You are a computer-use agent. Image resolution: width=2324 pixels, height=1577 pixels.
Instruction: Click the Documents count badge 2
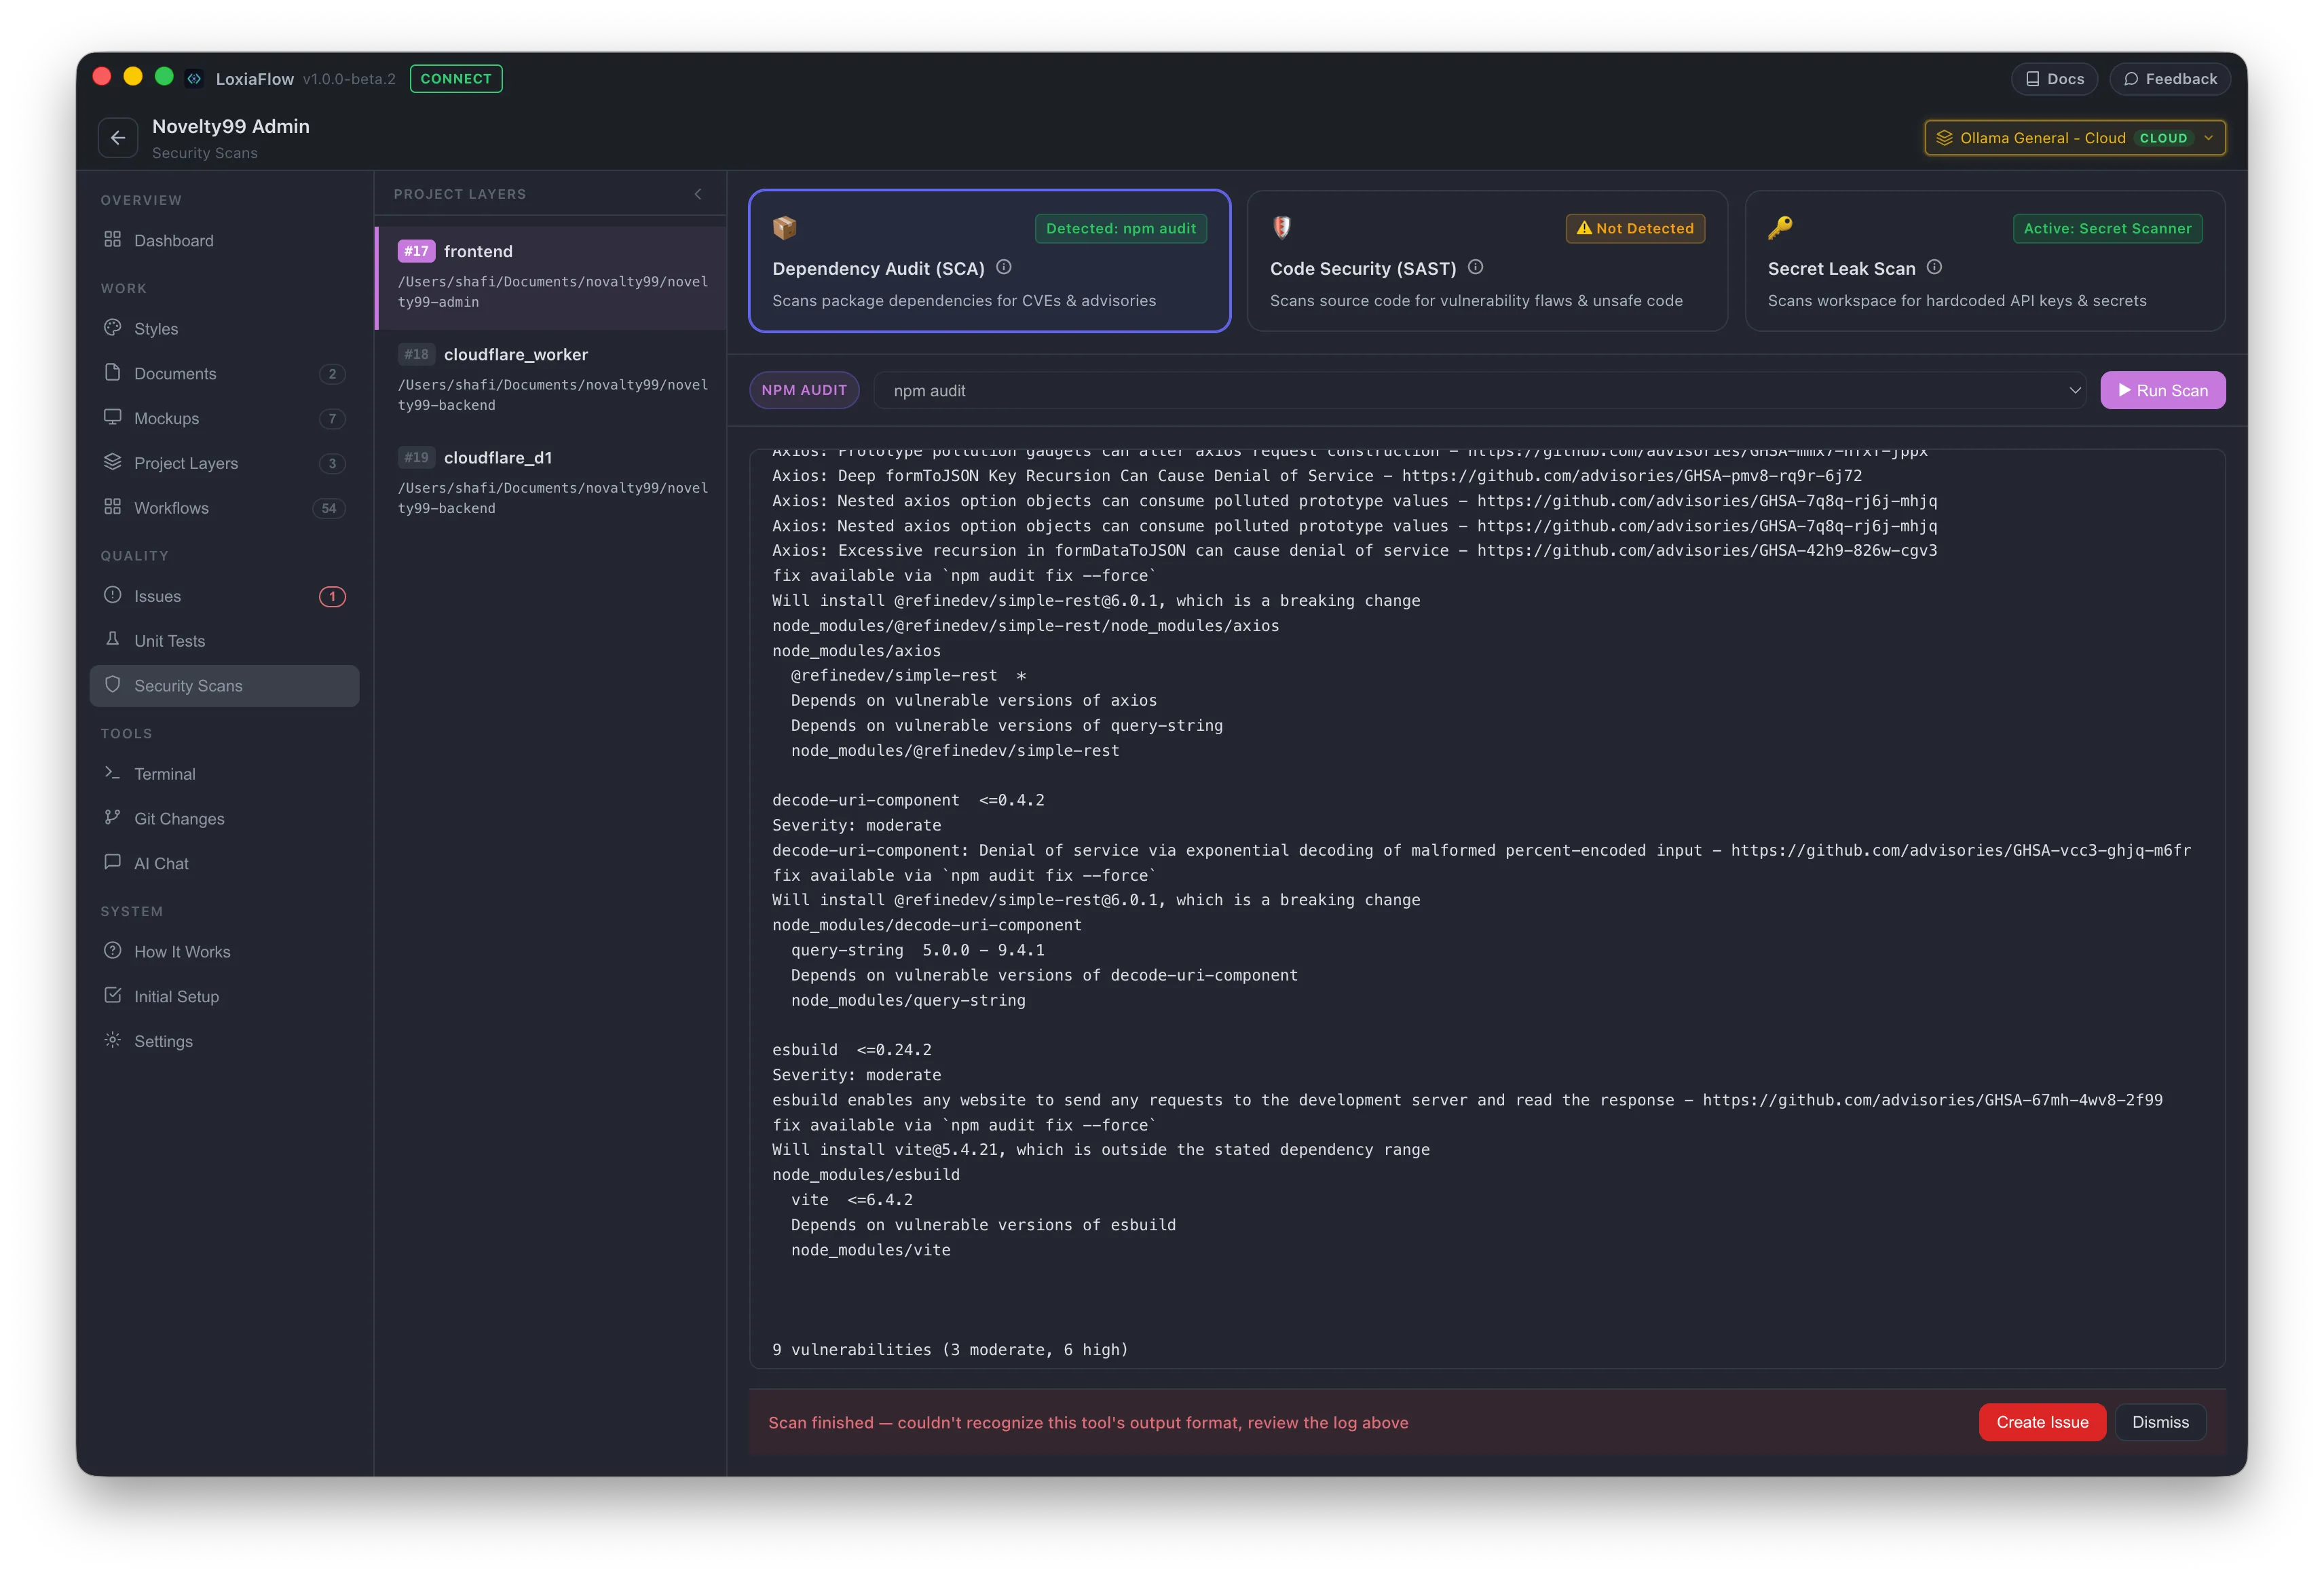pos(332,373)
